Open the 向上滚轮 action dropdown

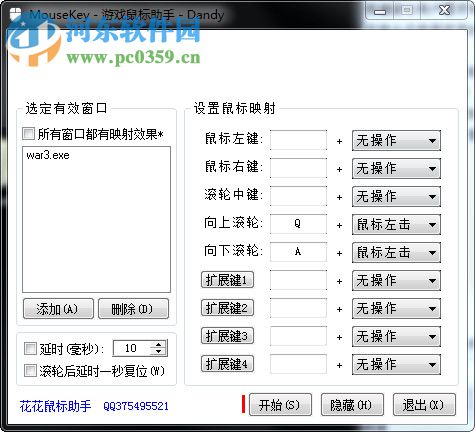[396, 224]
